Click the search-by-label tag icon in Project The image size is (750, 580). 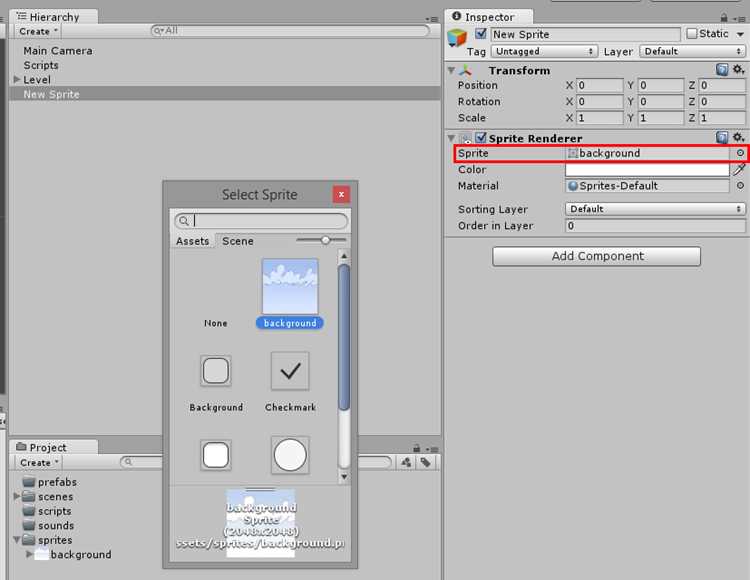pyautogui.click(x=426, y=462)
